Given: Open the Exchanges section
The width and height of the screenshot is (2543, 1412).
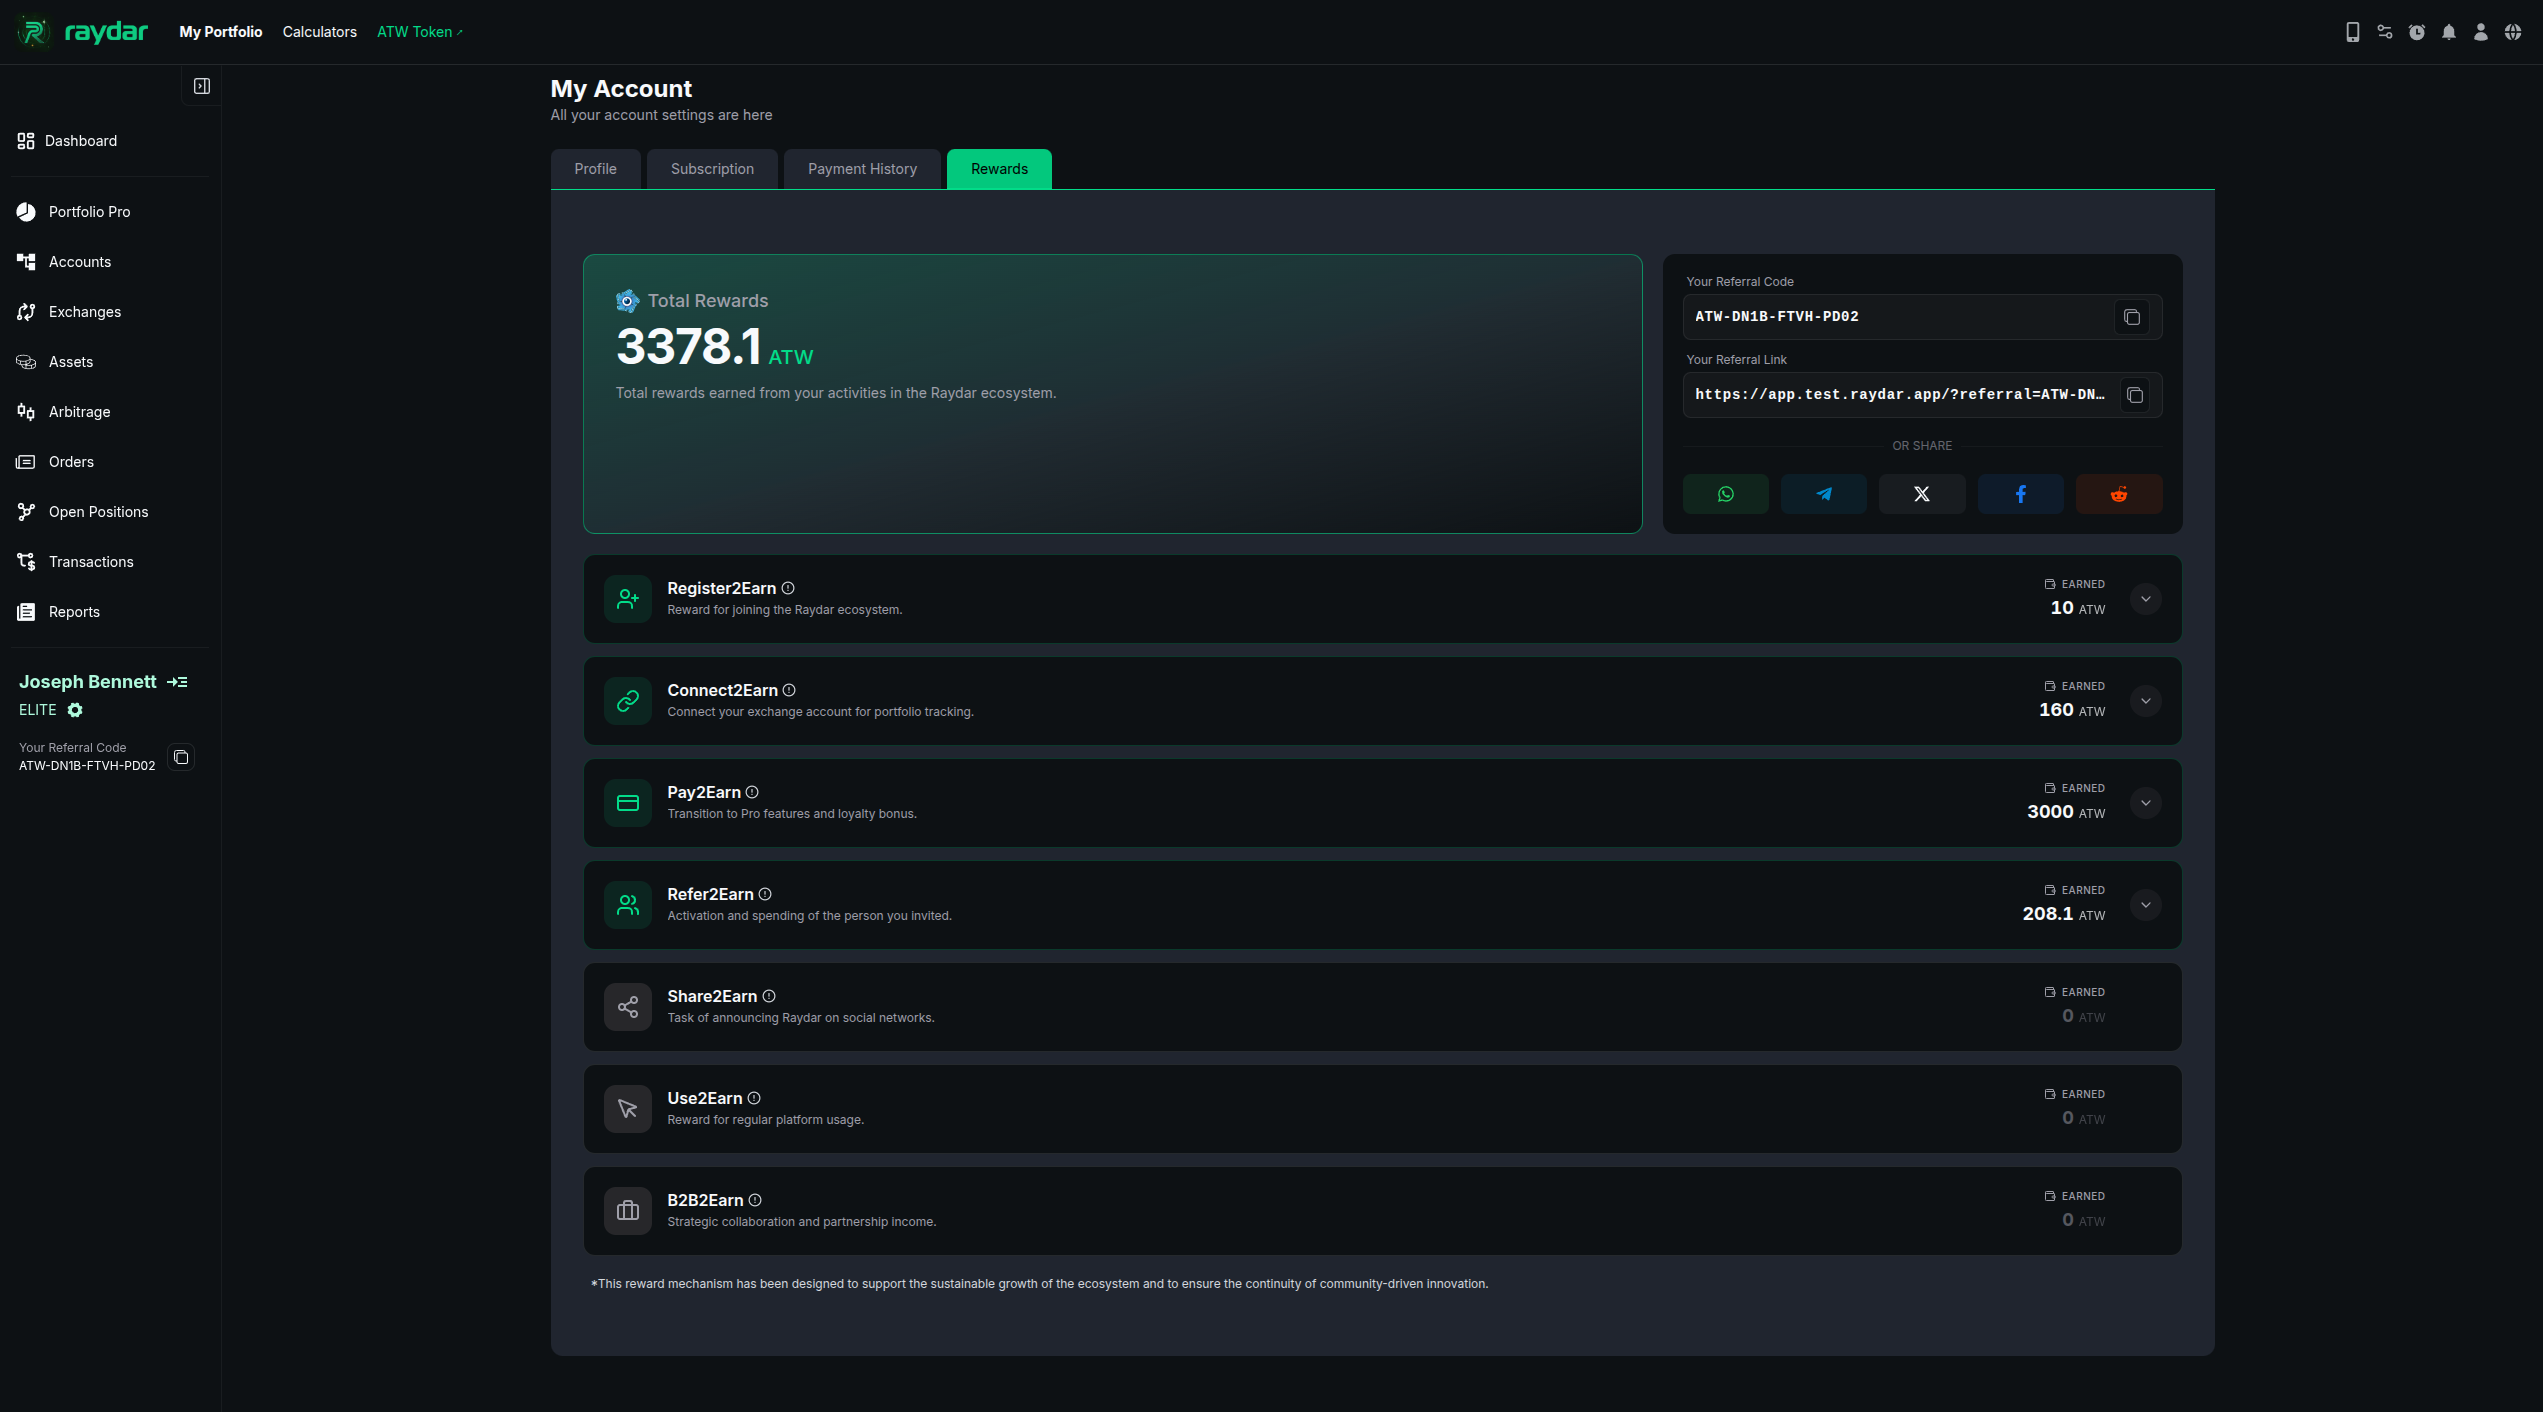Looking at the screenshot, I should tap(86, 311).
